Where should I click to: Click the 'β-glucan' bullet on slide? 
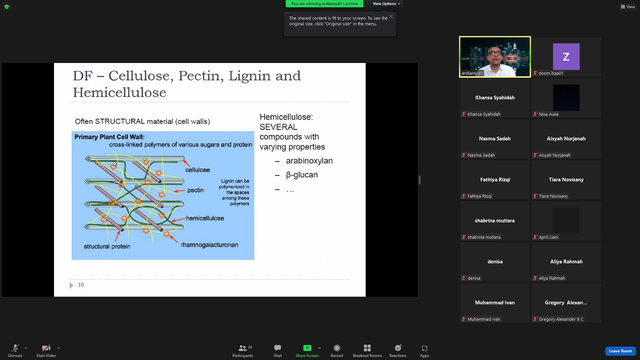(302, 175)
